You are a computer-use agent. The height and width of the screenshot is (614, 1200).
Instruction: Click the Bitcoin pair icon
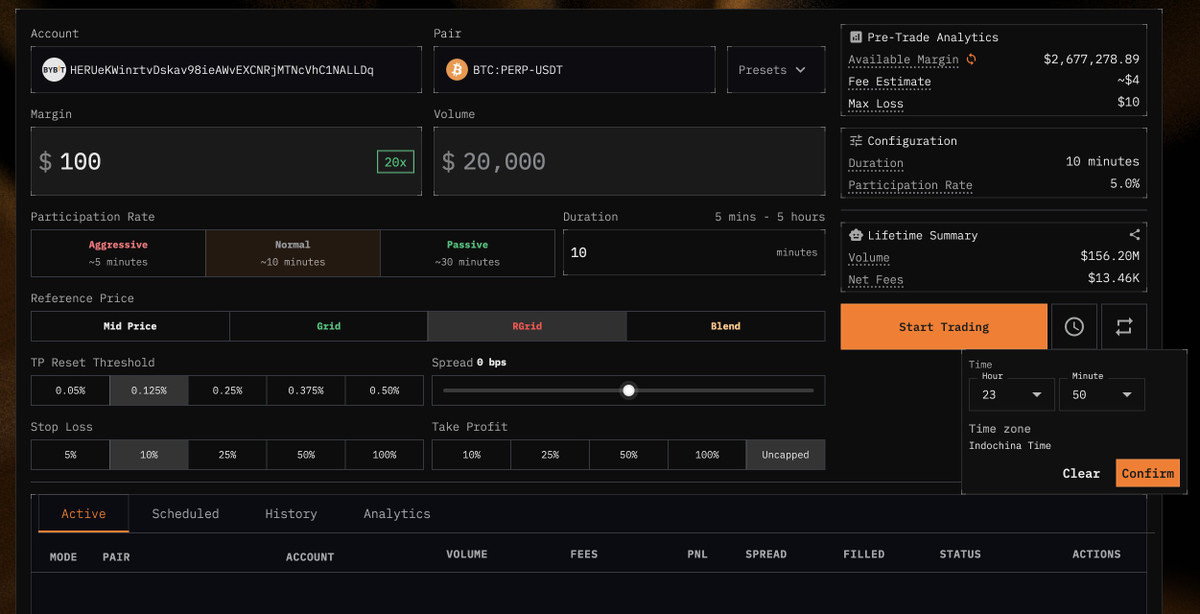[x=457, y=70]
